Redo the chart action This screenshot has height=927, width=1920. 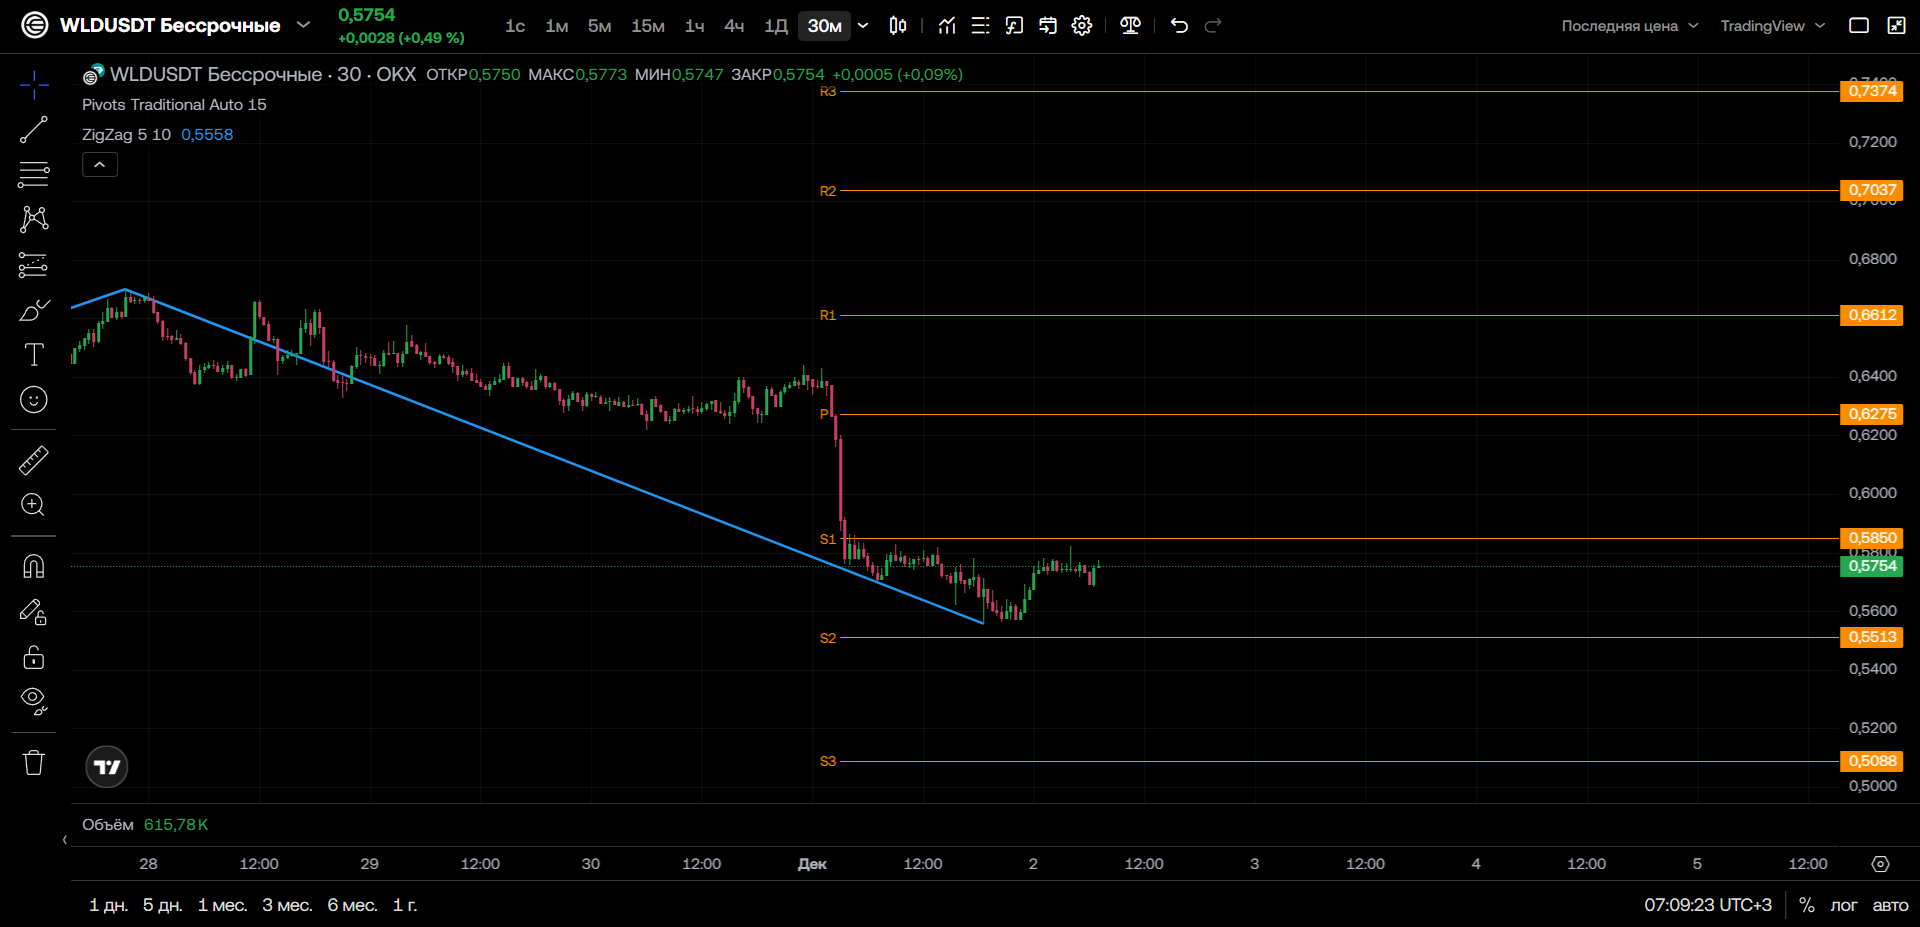point(1213,25)
